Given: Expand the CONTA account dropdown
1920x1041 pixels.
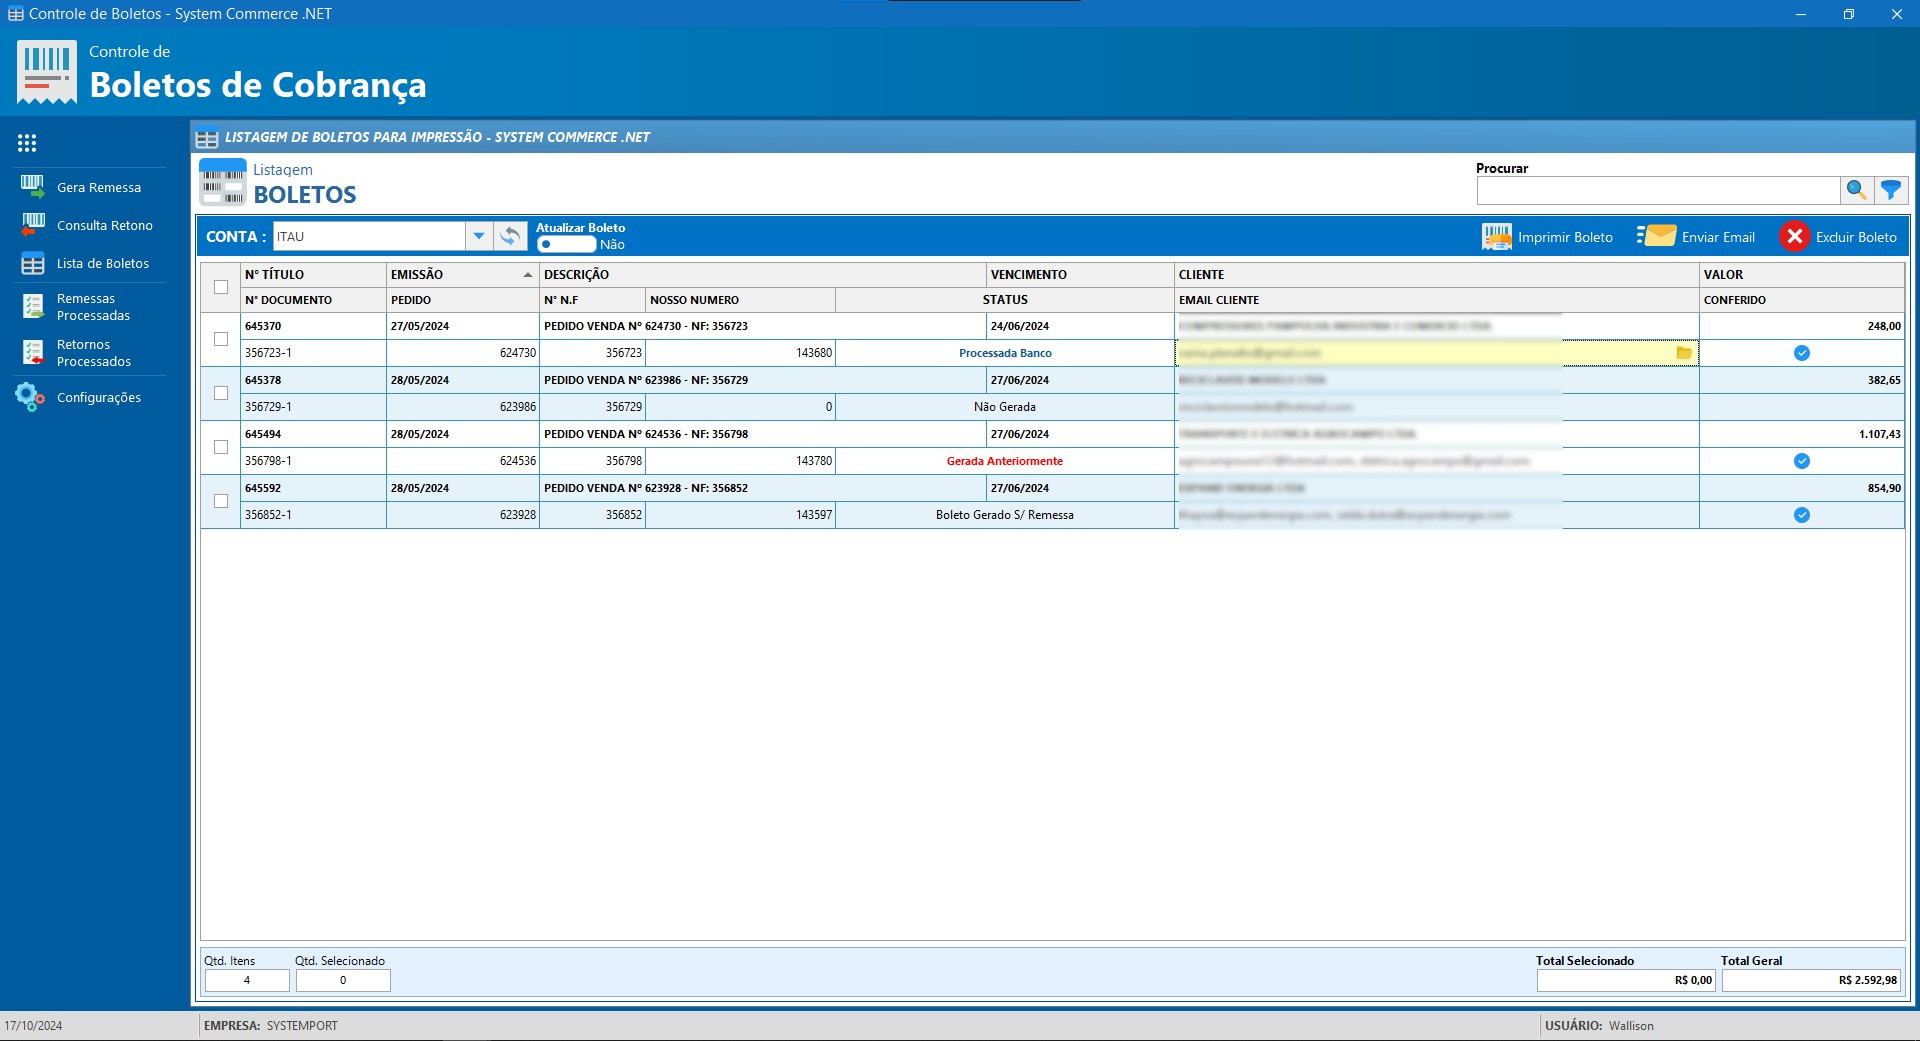Looking at the screenshot, I should pos(479,236).
